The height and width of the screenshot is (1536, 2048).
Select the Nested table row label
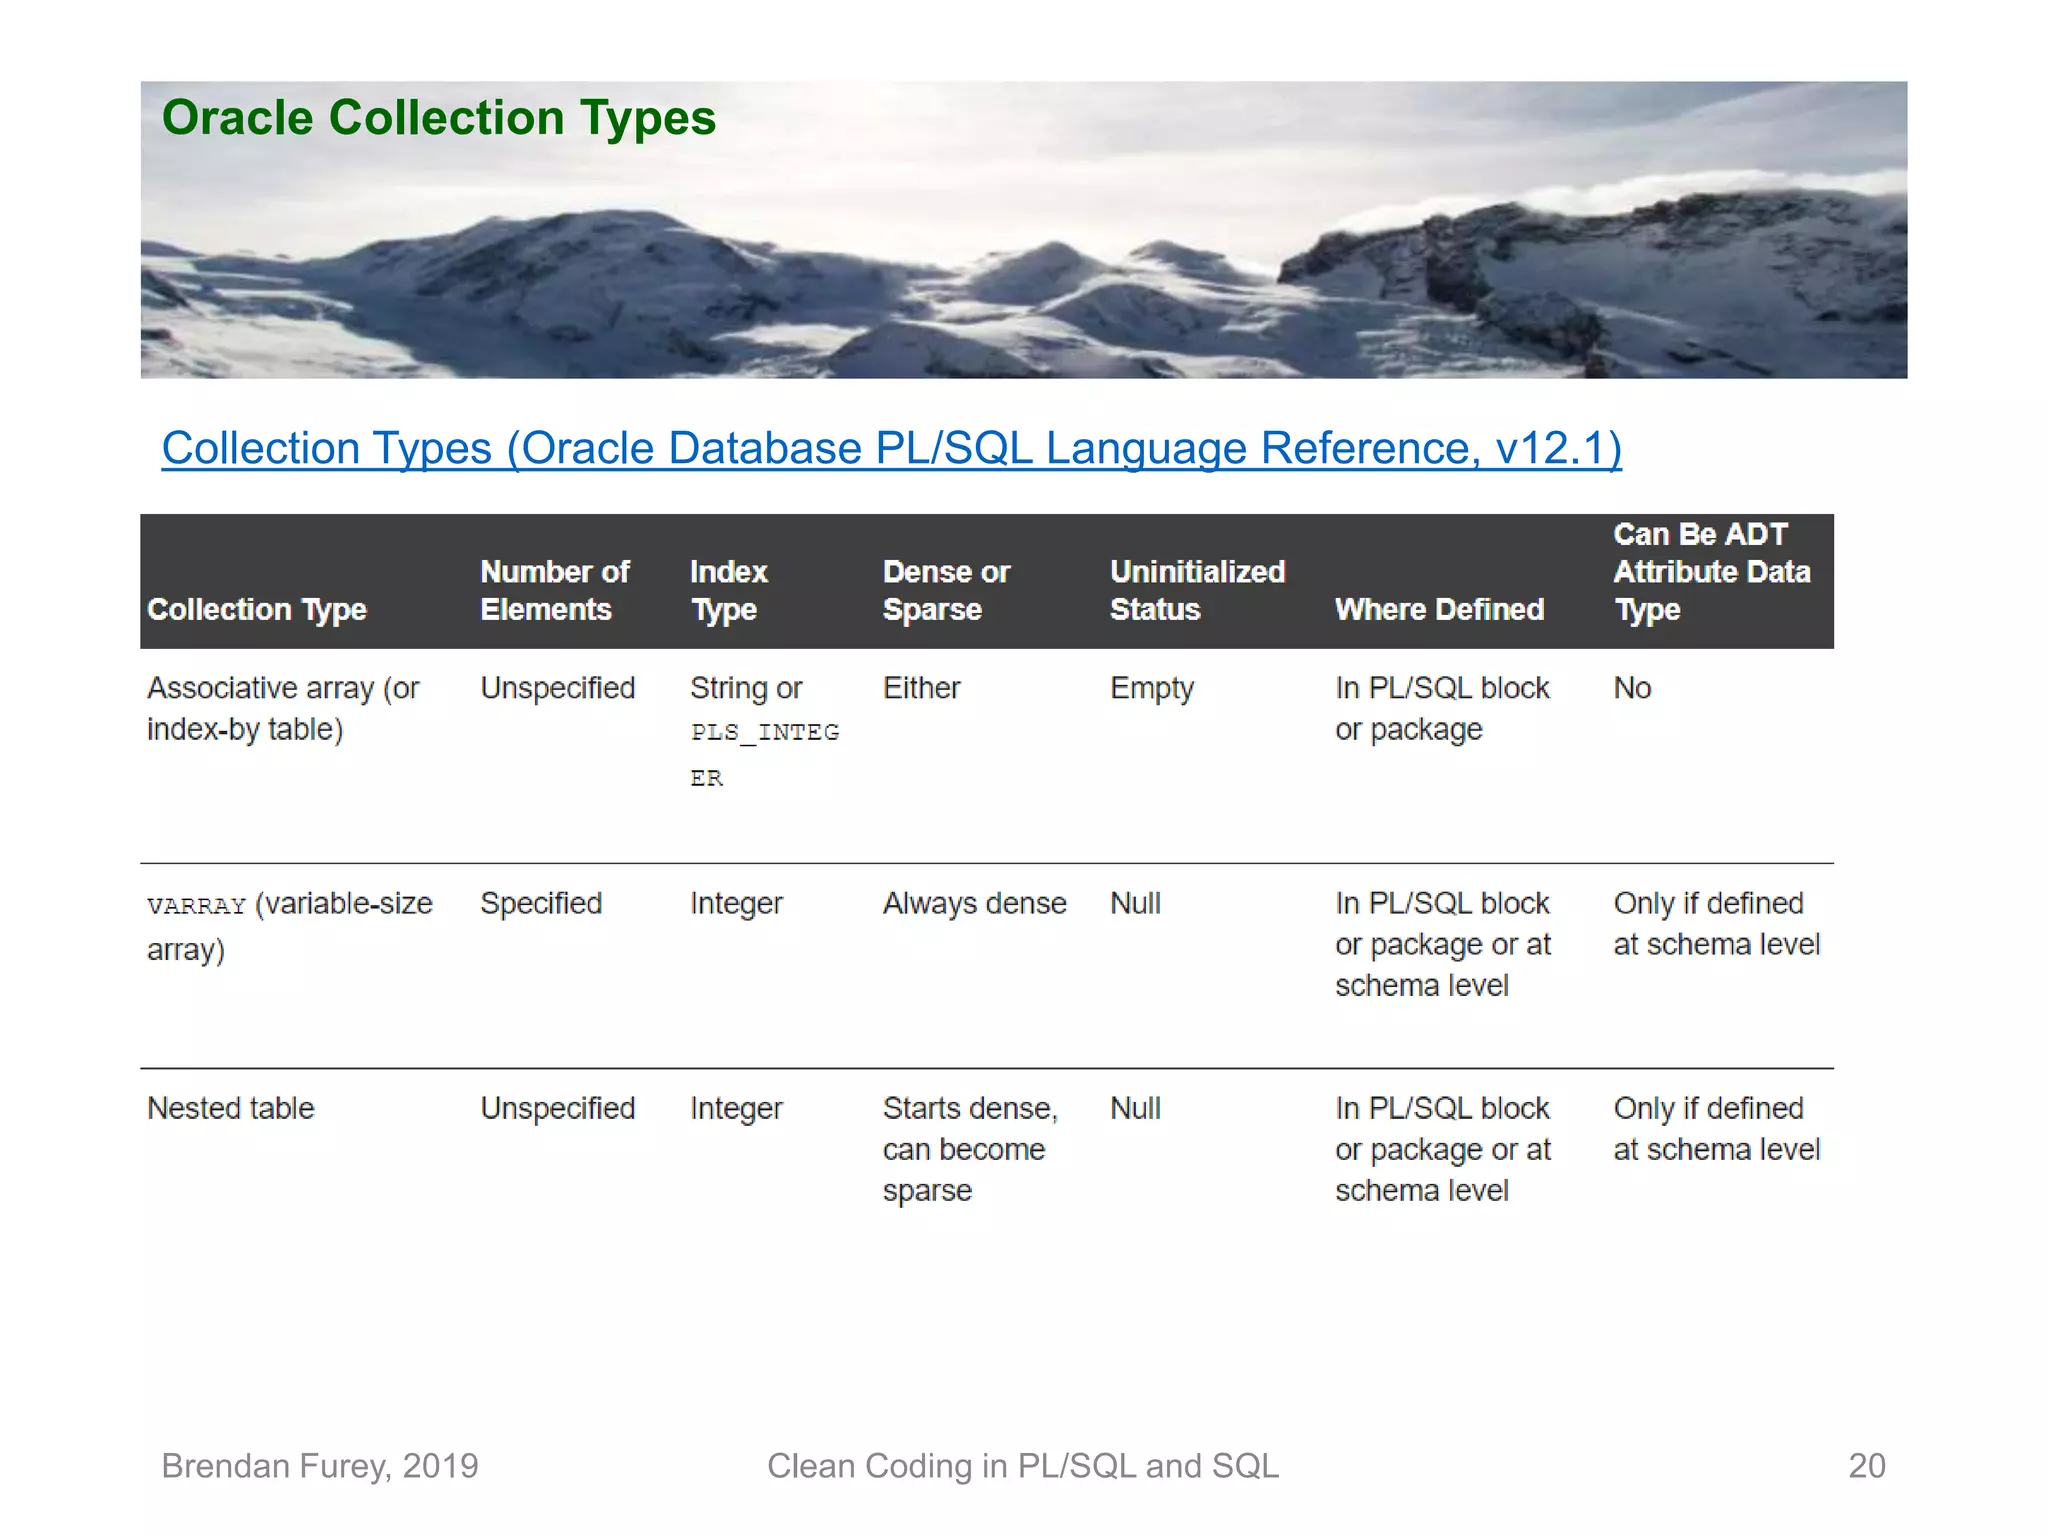[x=231, y=1108]
